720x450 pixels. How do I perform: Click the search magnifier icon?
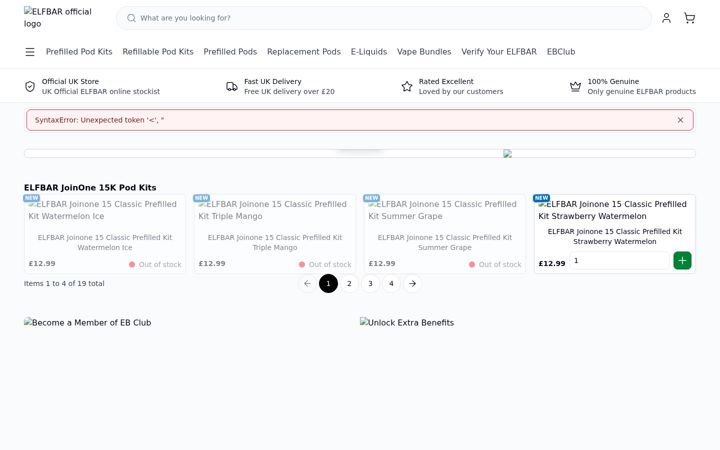tap(131, 18)
